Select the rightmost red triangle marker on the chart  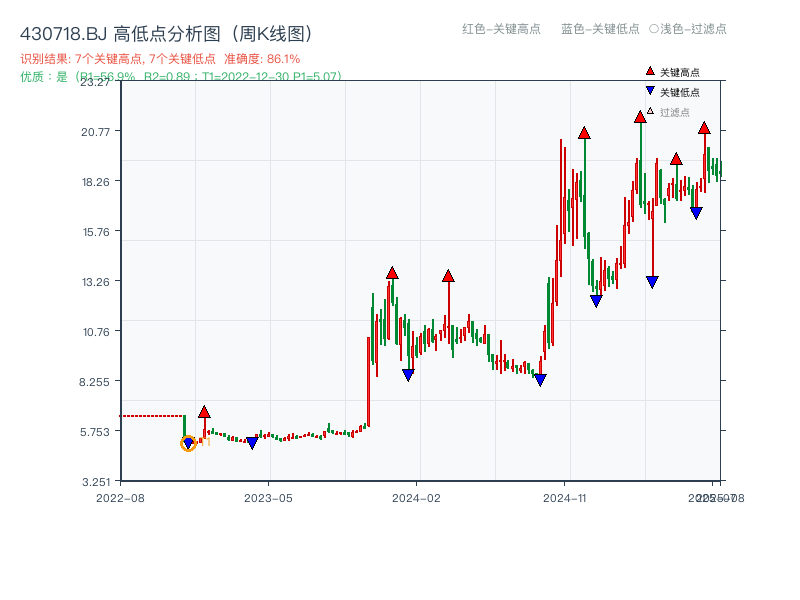(x=705, y=127)
